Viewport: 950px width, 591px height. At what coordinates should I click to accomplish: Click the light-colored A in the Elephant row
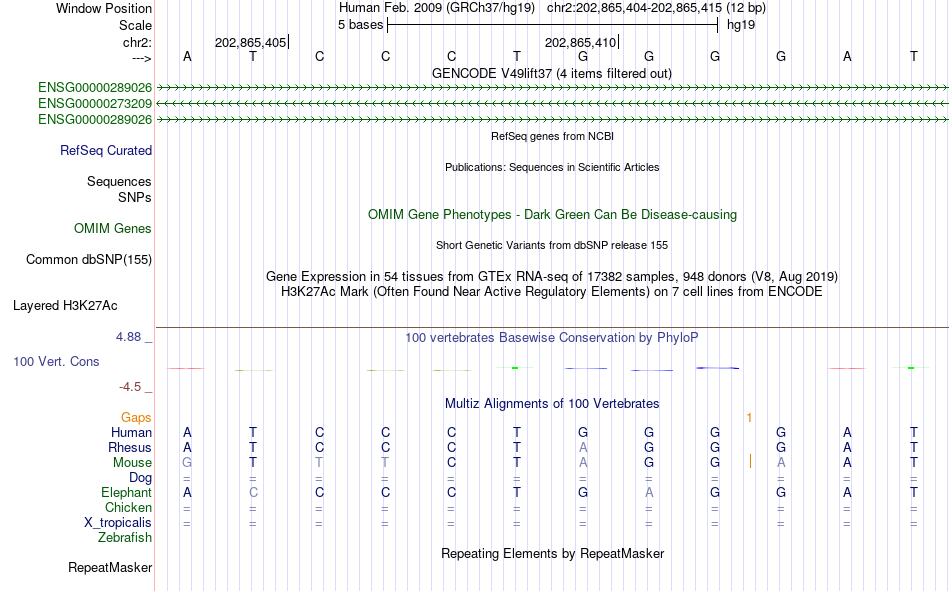tap(649, 492)
